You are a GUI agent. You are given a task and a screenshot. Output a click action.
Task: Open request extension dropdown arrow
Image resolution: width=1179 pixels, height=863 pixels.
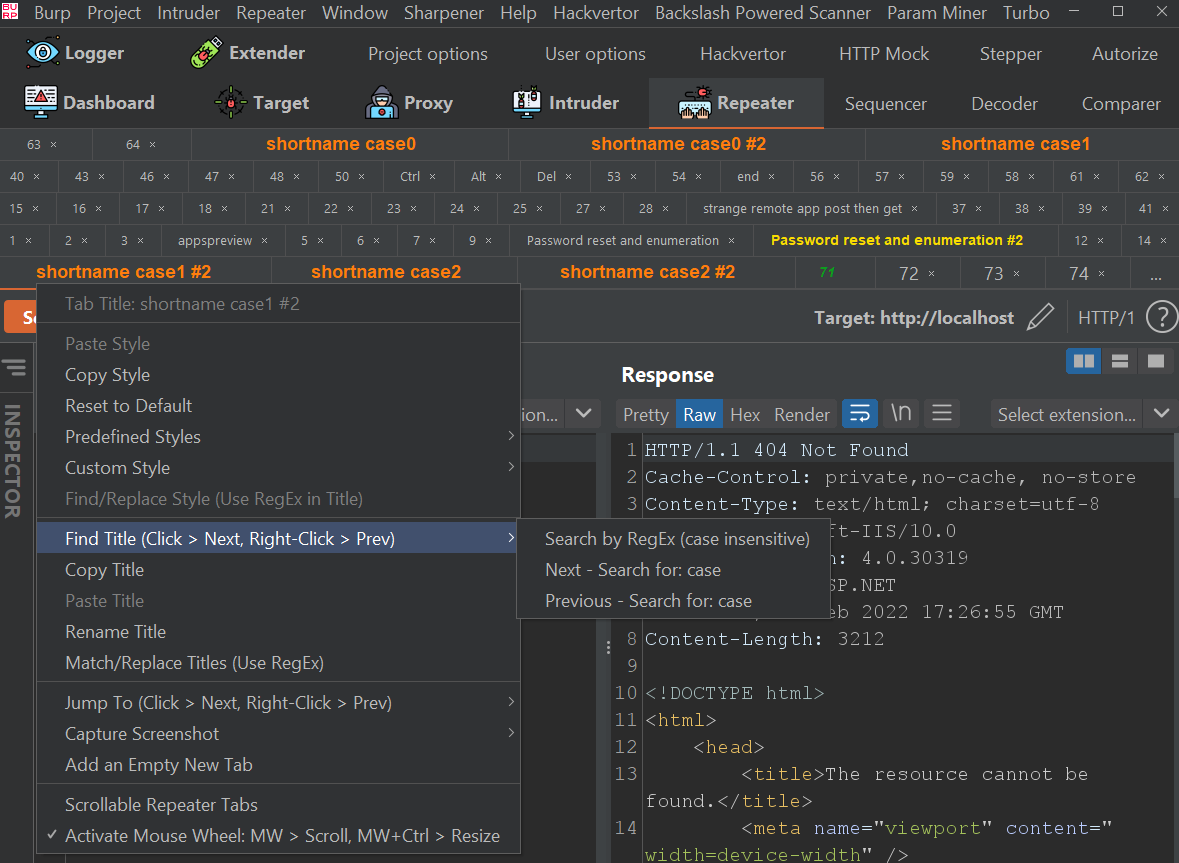click(x=583, y=413)
